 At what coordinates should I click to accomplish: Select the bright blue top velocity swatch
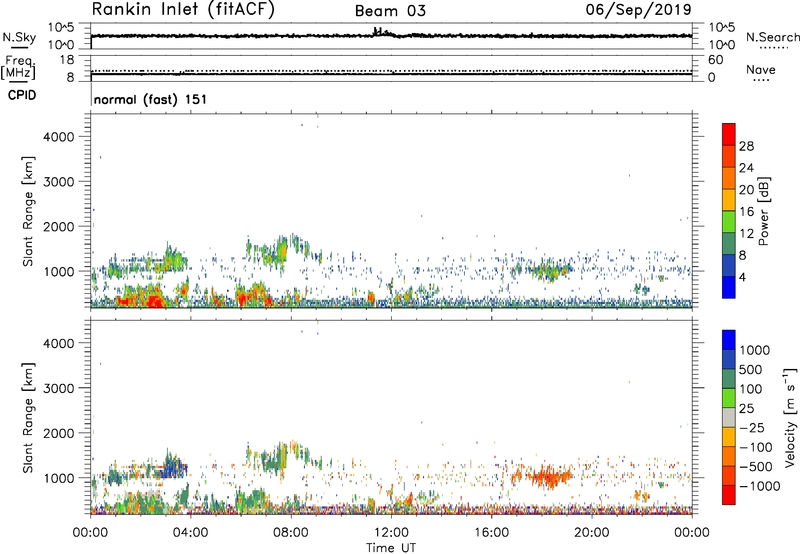pyautogui.click(x=729, y=340)
